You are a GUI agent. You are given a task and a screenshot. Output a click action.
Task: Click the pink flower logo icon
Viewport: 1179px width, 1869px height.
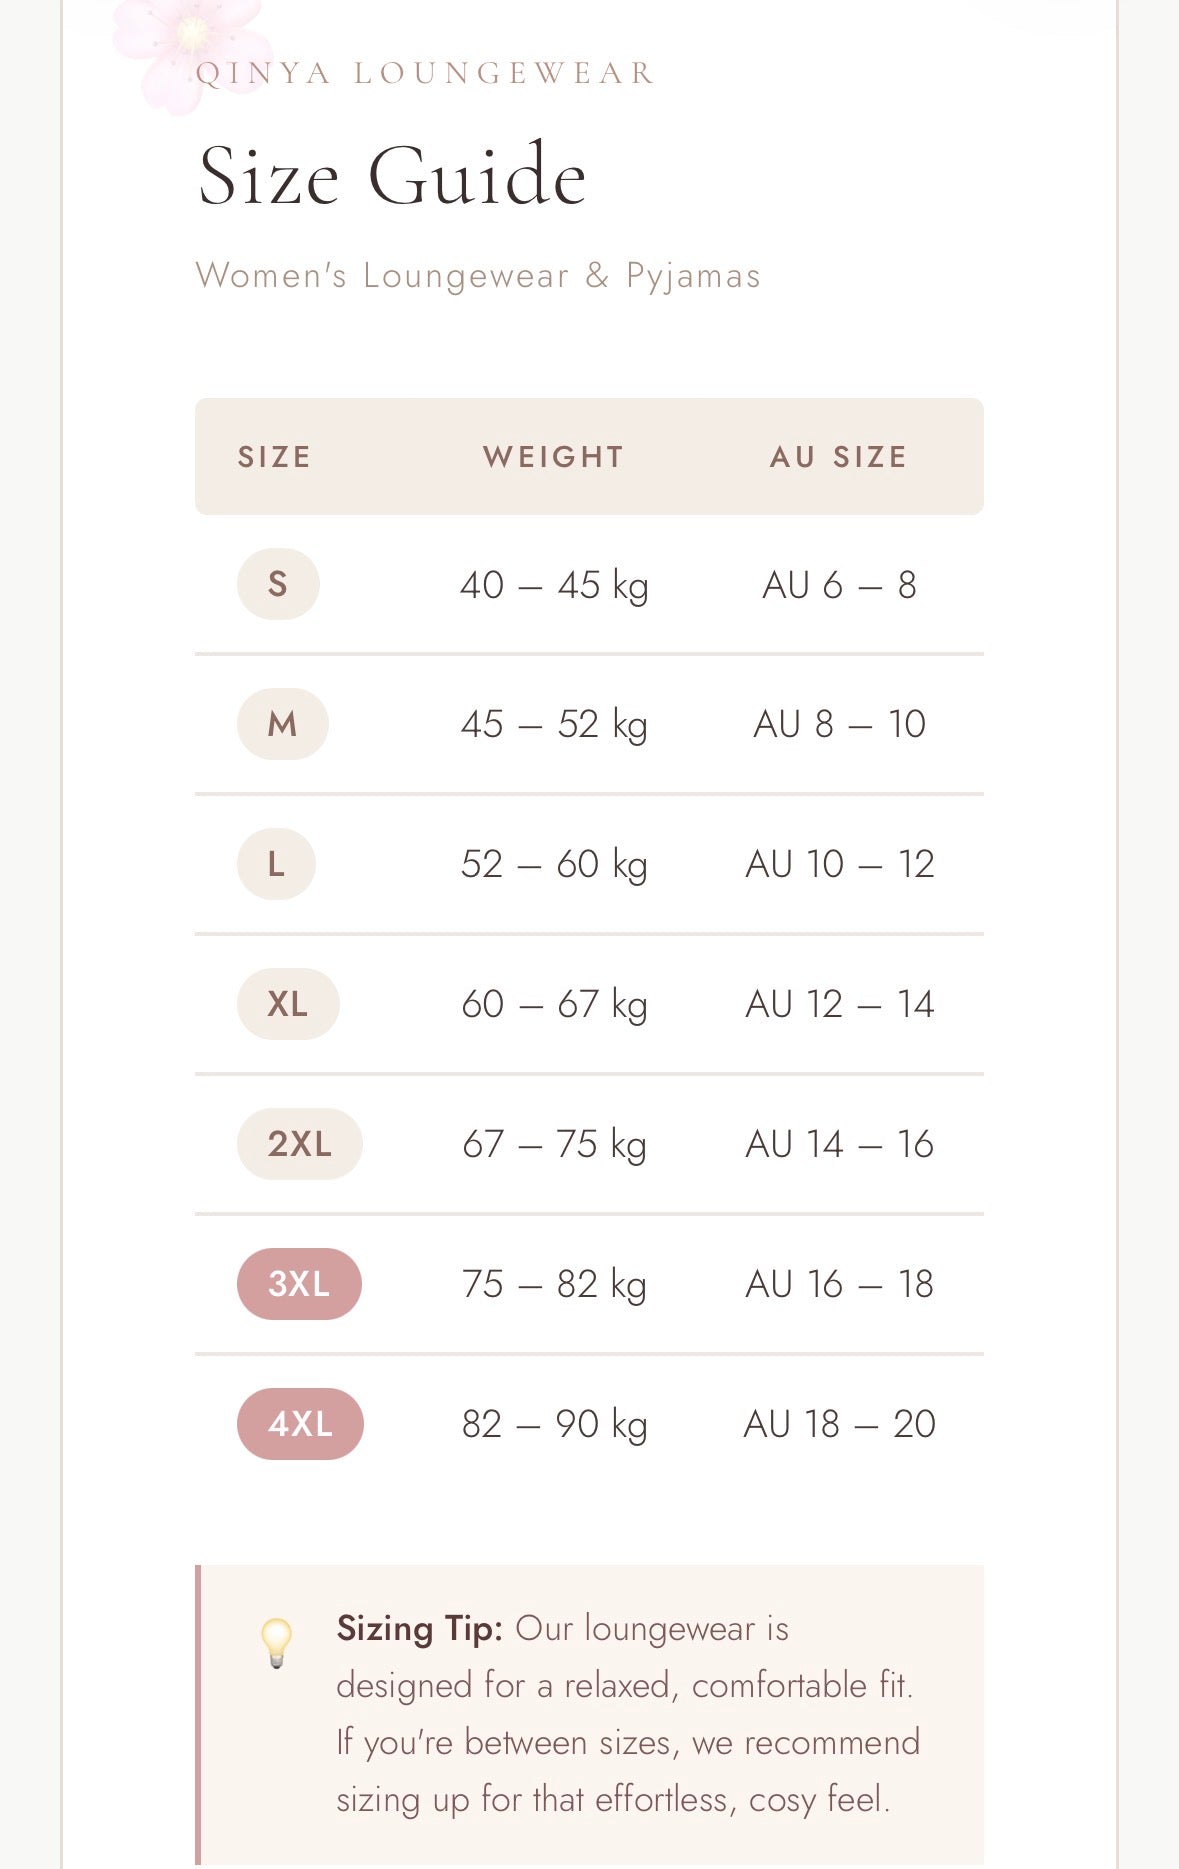(x=191, y=50)
